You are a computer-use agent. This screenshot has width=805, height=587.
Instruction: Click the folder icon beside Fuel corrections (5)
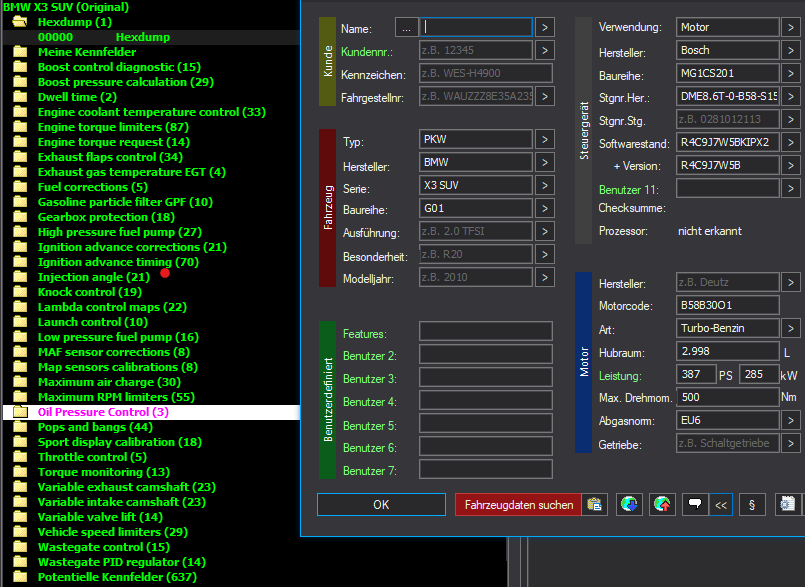(x=20, y=187)
